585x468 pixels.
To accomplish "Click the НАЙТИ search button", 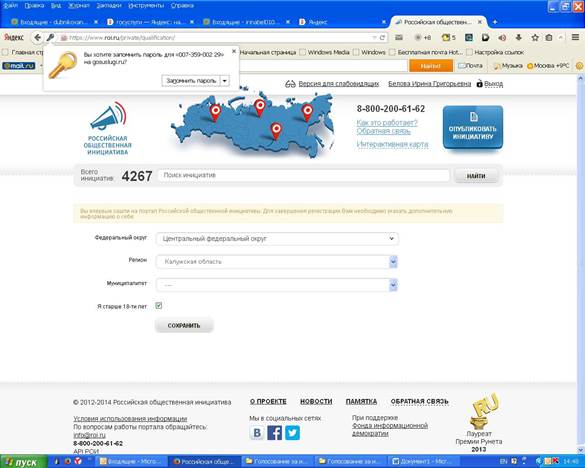I will point(476,176).
